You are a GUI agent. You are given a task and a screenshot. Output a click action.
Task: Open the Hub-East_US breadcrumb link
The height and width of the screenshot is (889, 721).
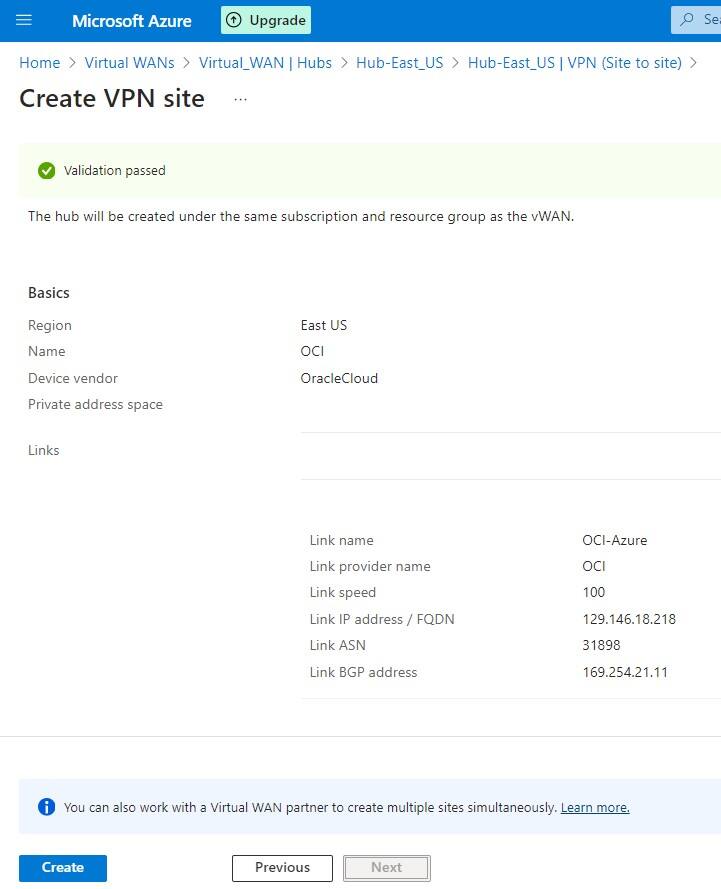point(399,62)
